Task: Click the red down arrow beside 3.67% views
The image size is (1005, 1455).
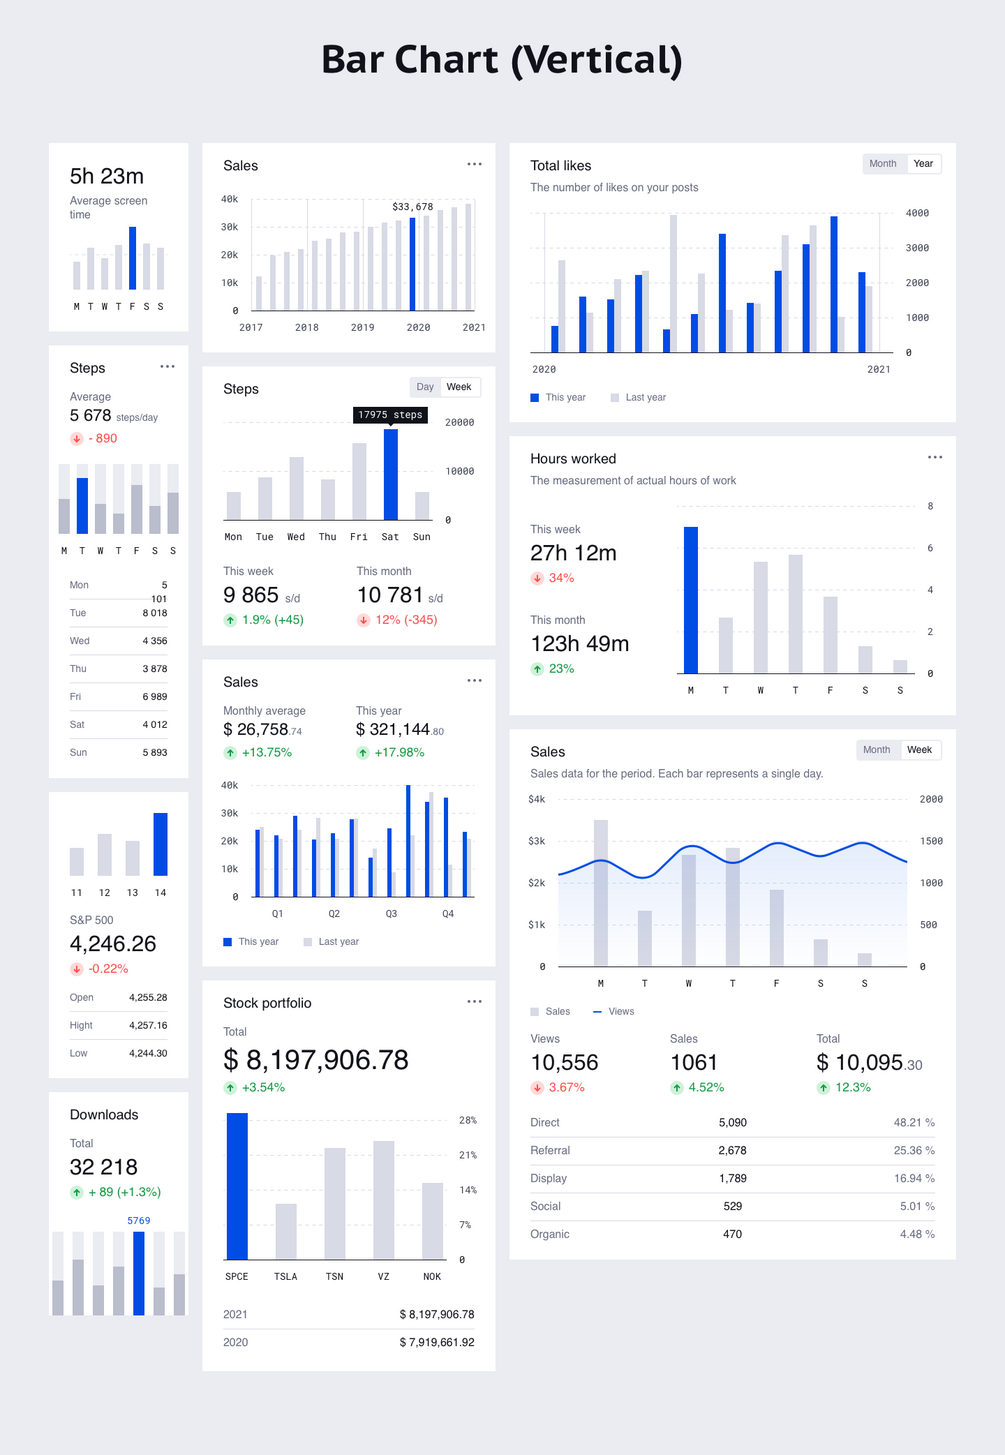Action: pyautogui.click(x=537, y=1088)
